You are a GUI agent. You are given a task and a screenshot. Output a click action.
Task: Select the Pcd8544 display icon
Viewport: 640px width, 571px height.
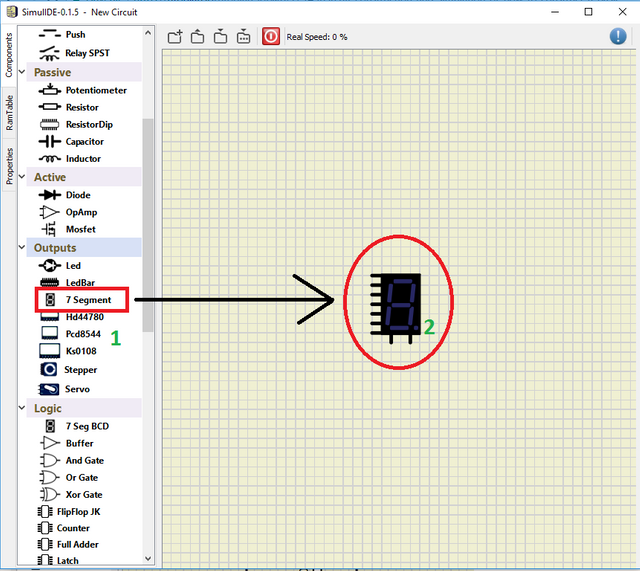tap(49, 333)
